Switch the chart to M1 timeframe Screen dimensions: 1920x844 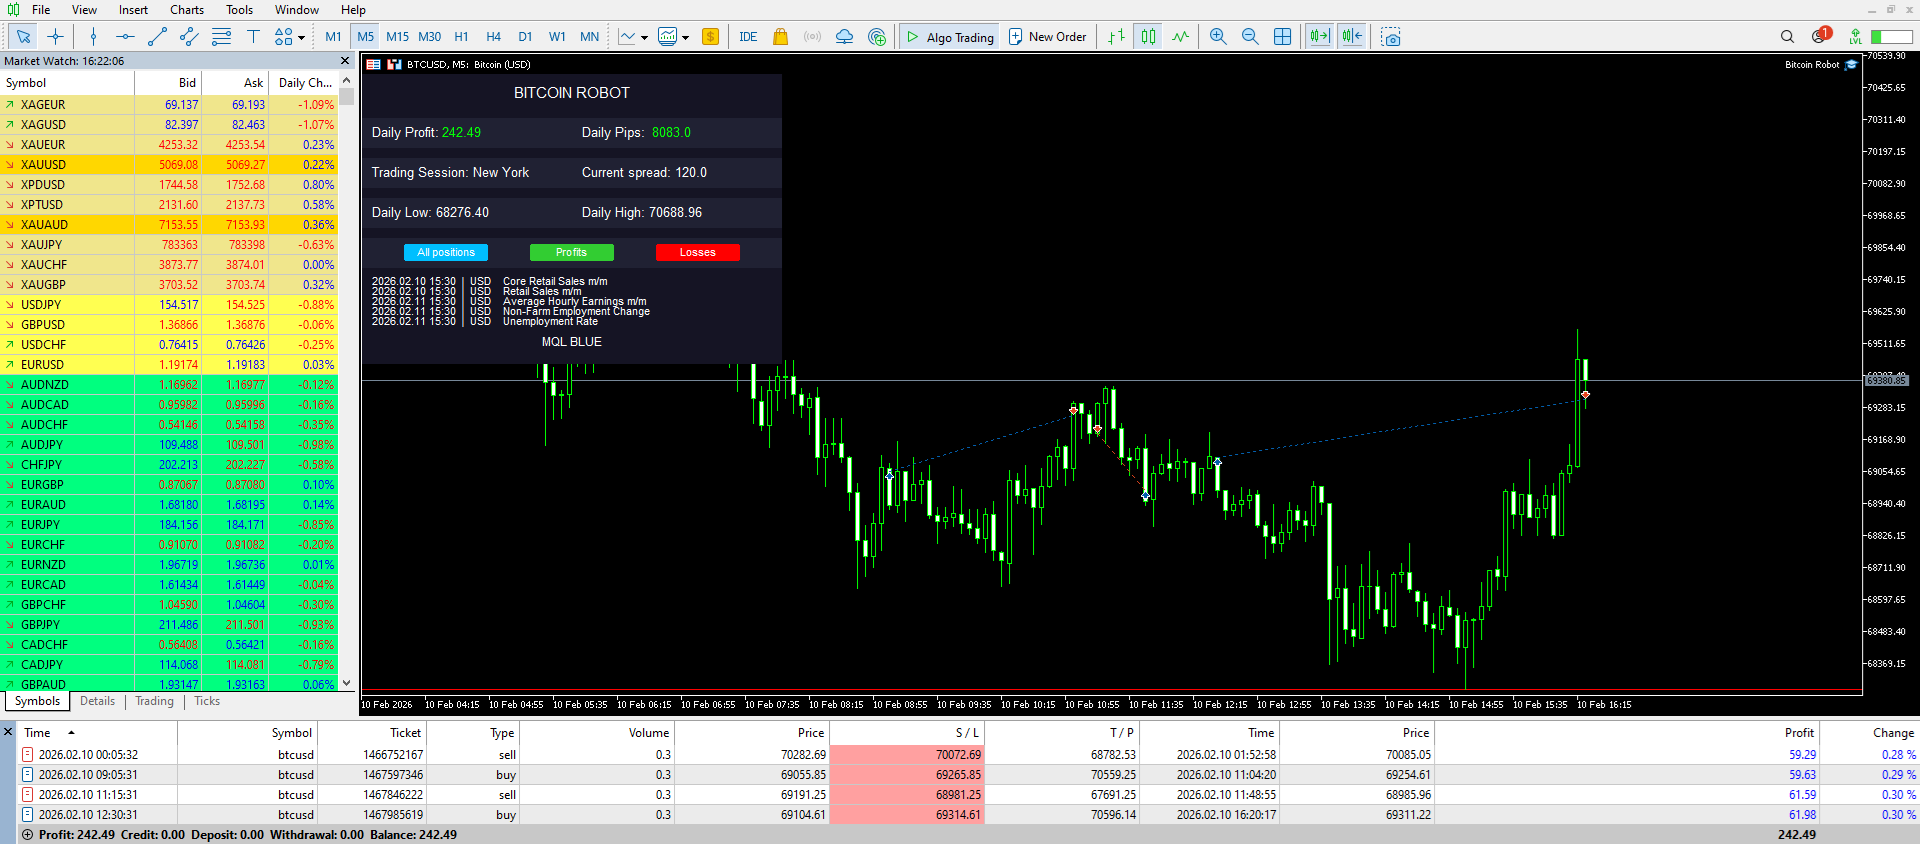[333, 37]
